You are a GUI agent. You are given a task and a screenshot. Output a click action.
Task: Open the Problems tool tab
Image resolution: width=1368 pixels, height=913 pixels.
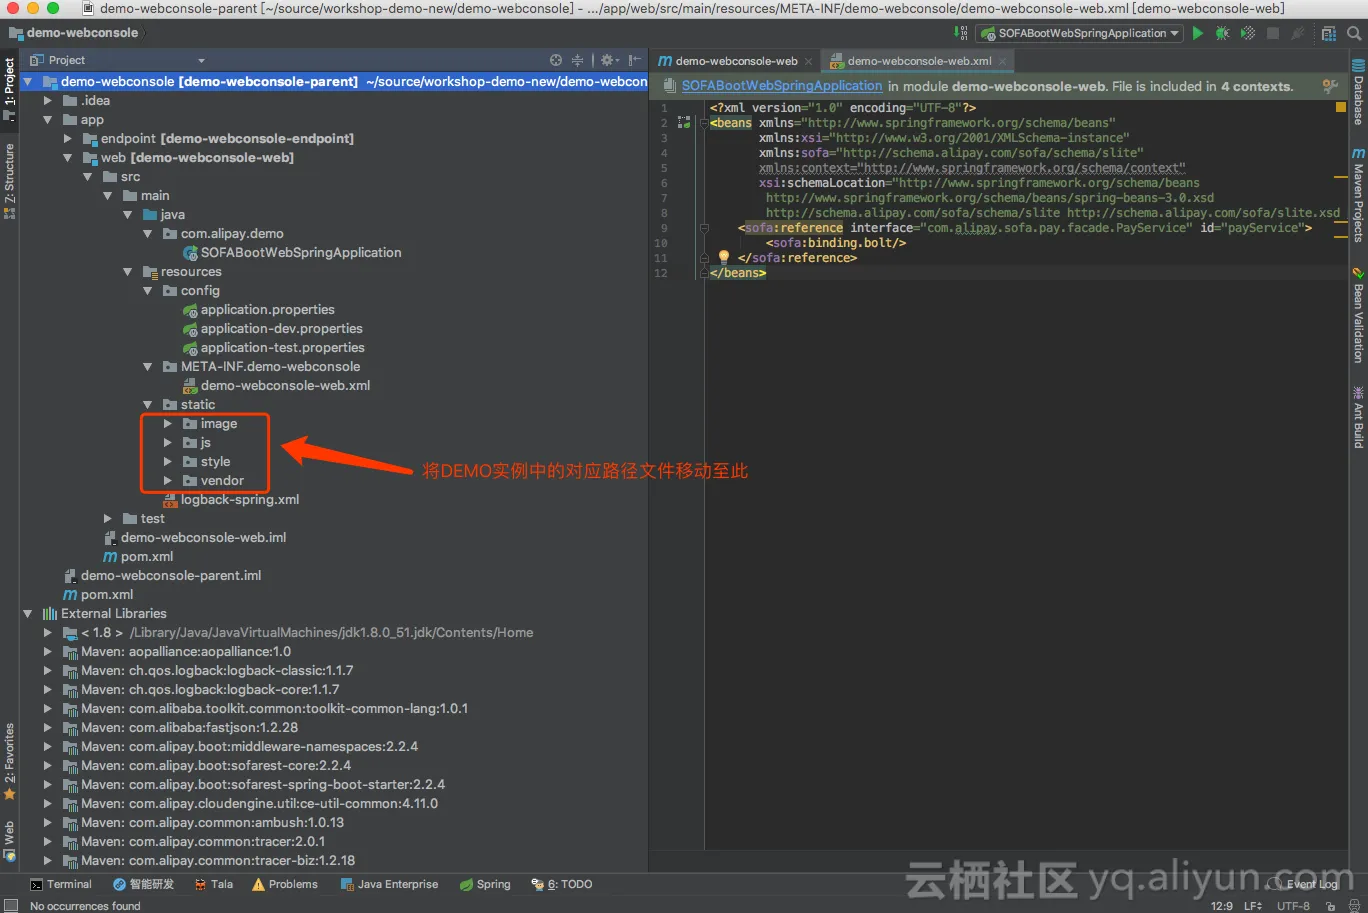pyautogui.click(x=285, y=884)
